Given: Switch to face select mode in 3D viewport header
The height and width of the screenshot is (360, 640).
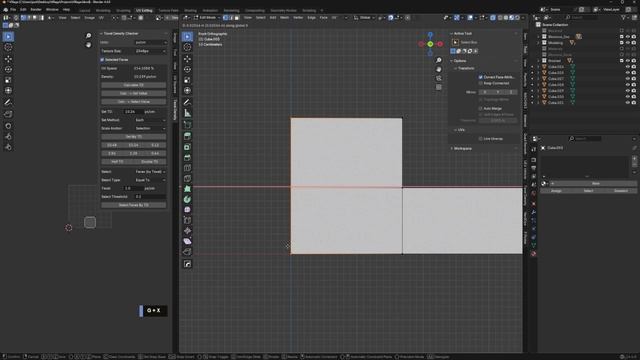Looking at the screenshot, I should coord(237,18).
